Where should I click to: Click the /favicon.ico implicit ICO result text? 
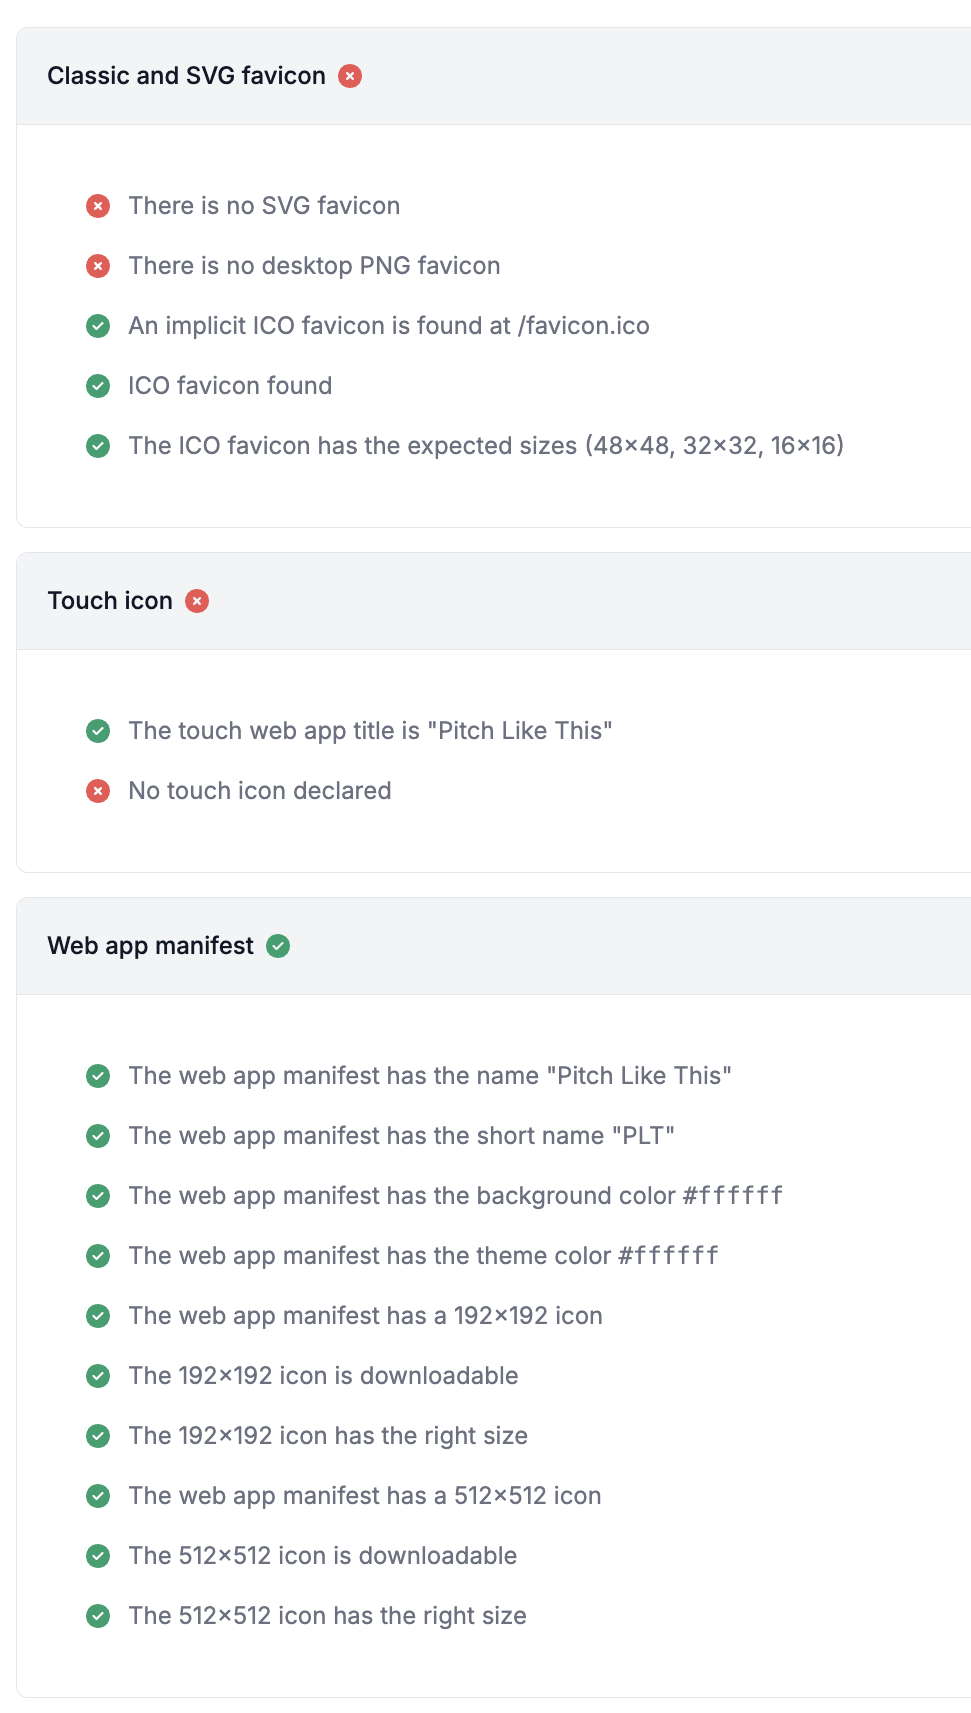(389, 326)
